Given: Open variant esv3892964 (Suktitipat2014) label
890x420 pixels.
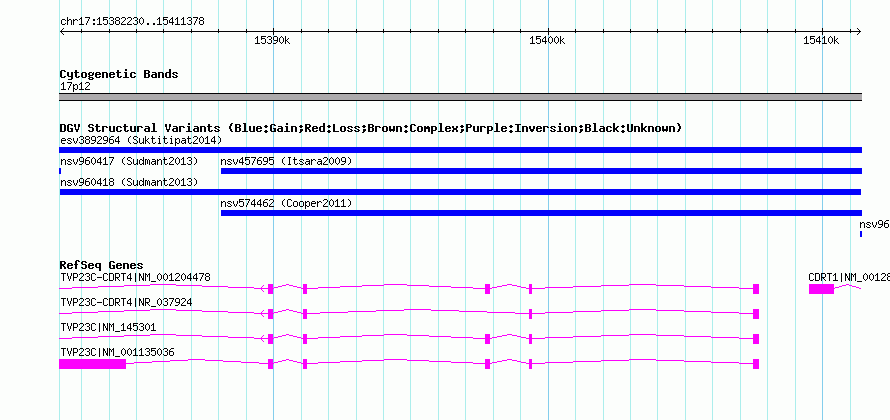Looking at the screenshot, I should pos(141,140).
